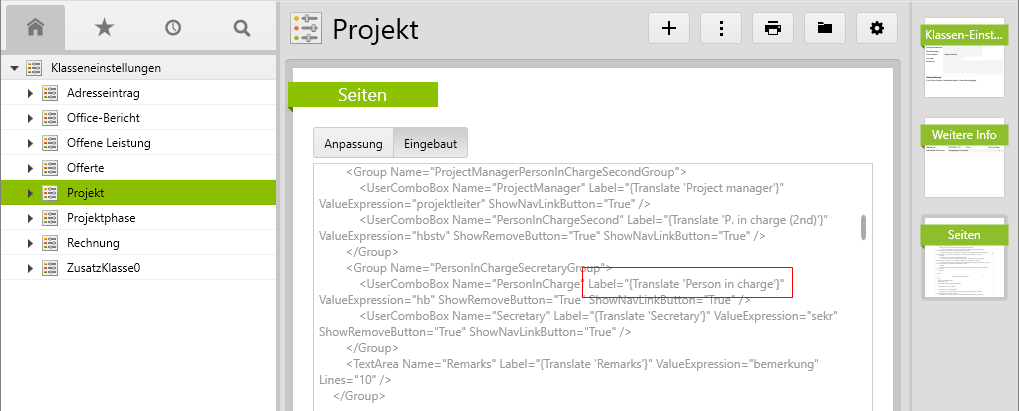Switch to the Anpassung tab
Image resolution: width=1019 pixels, height=411 pixels.
(x=353, y=144)
